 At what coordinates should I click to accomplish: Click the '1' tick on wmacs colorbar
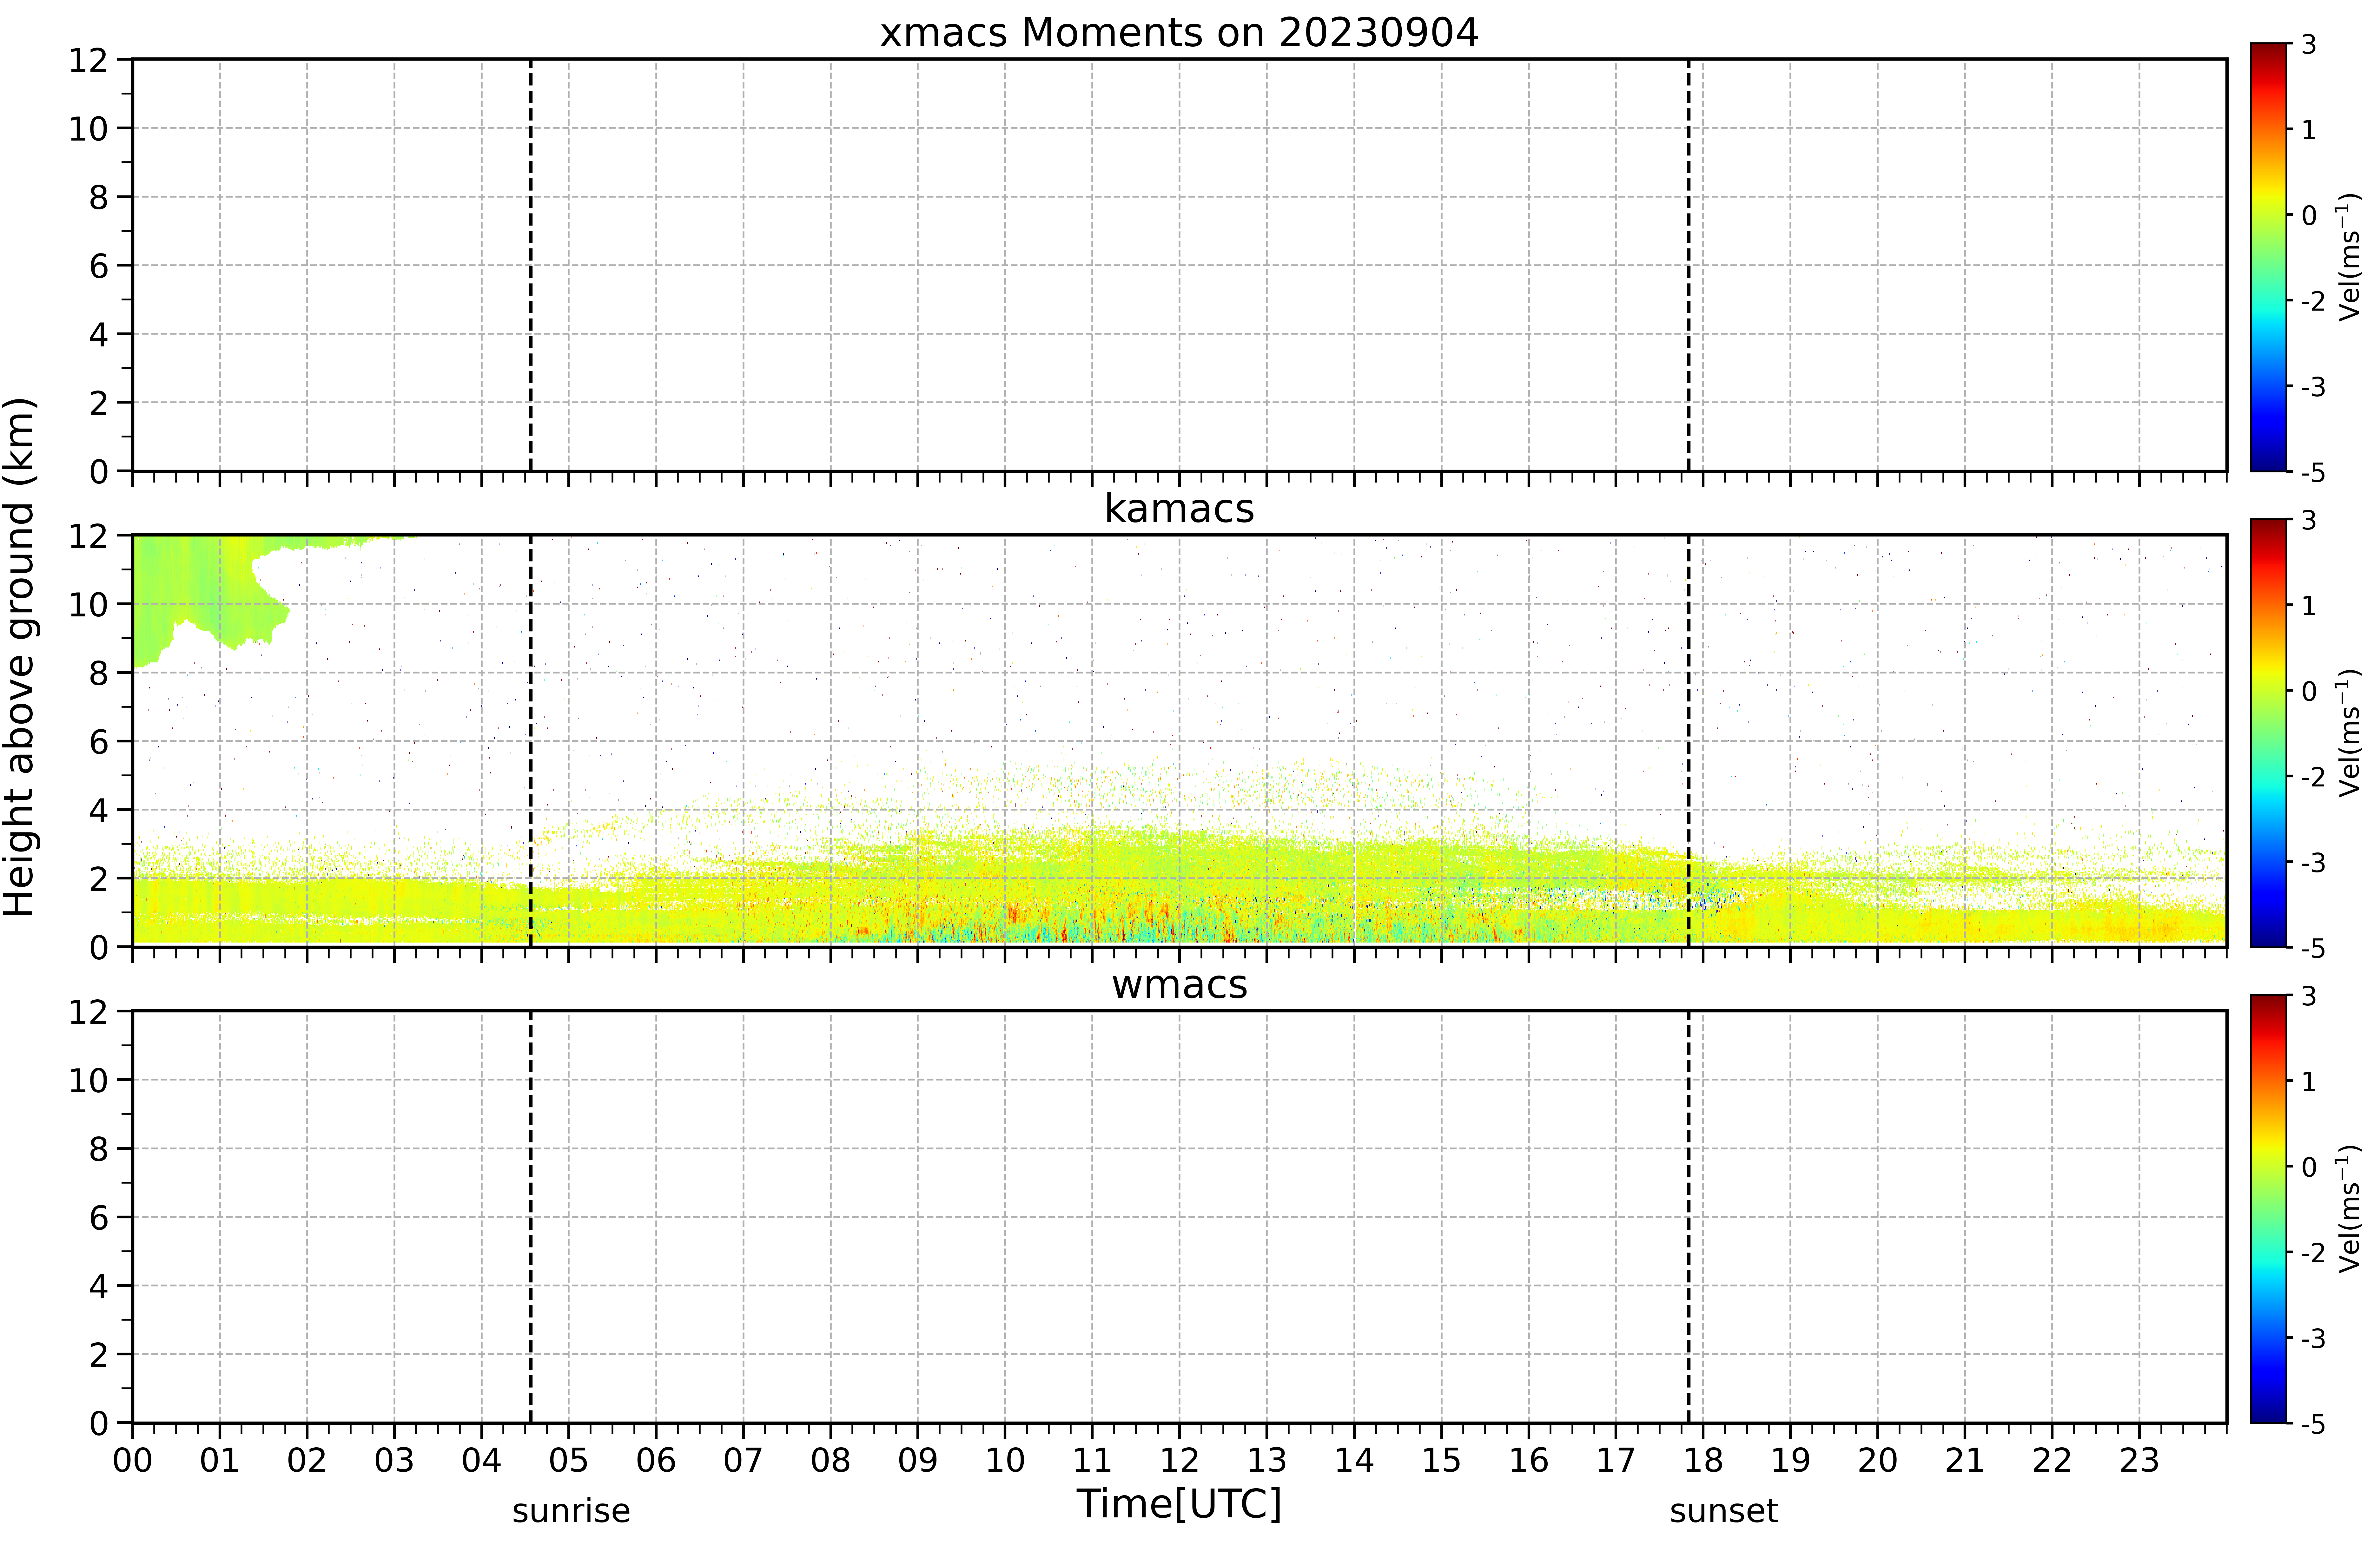(2309, 1081)
